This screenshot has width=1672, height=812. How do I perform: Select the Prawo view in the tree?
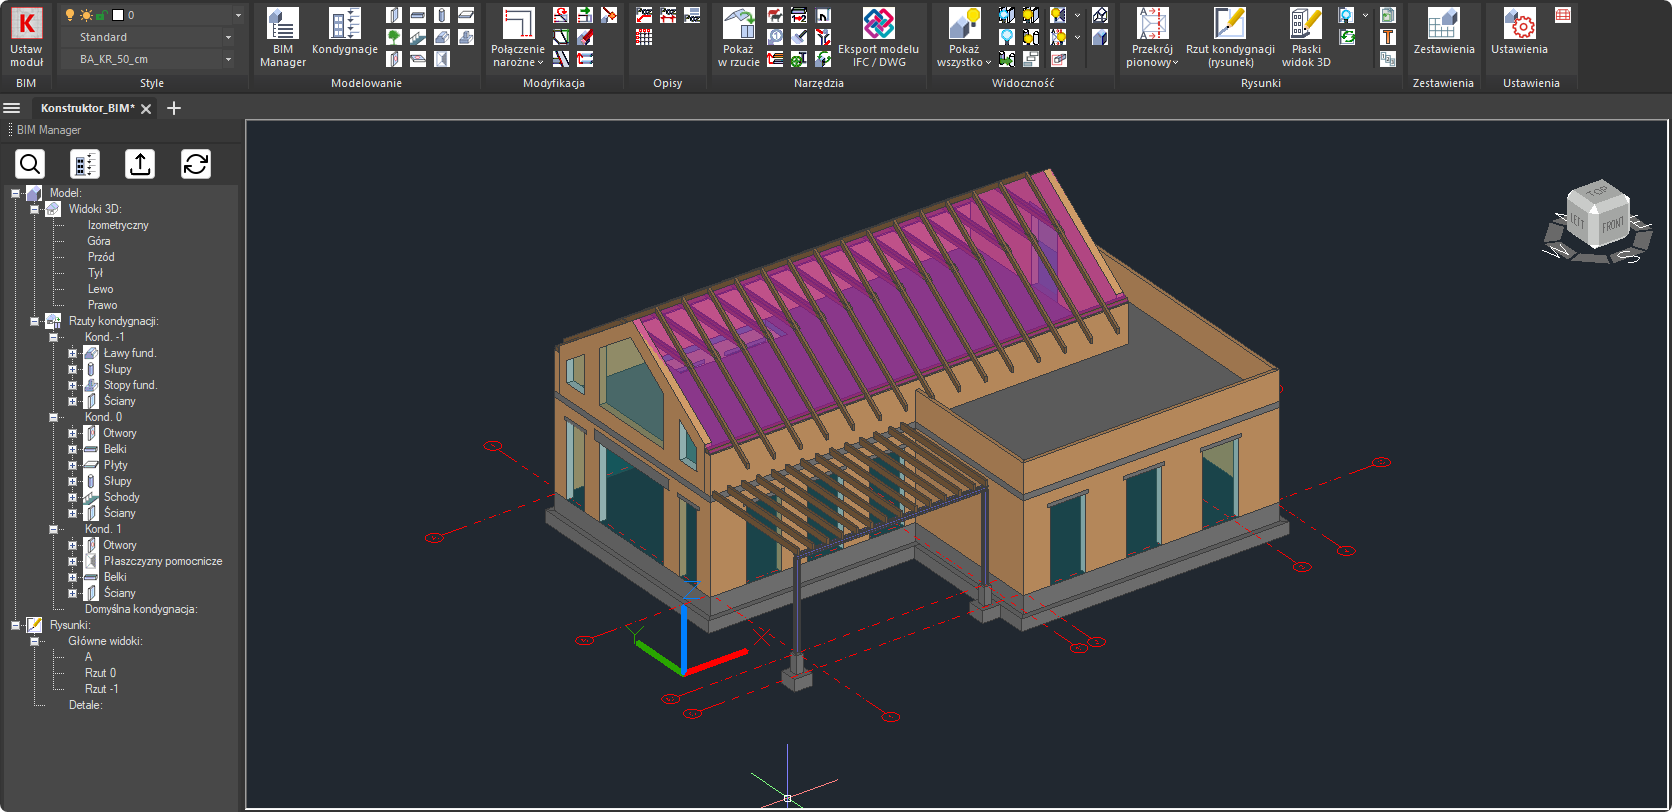click(102, 305)
